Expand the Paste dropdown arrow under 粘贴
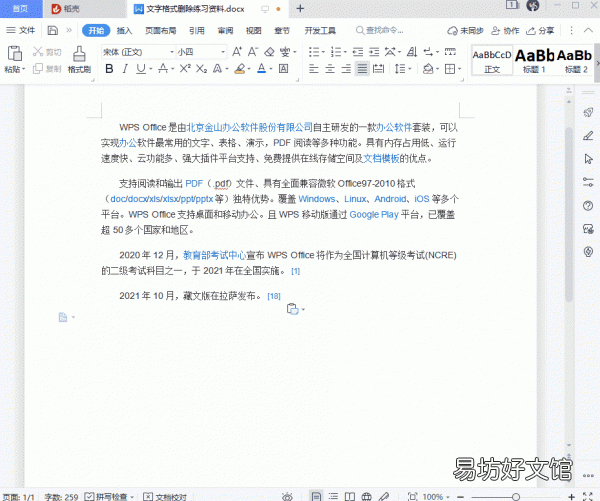Viewport: 600px width, 501px height. pos(23,69)
